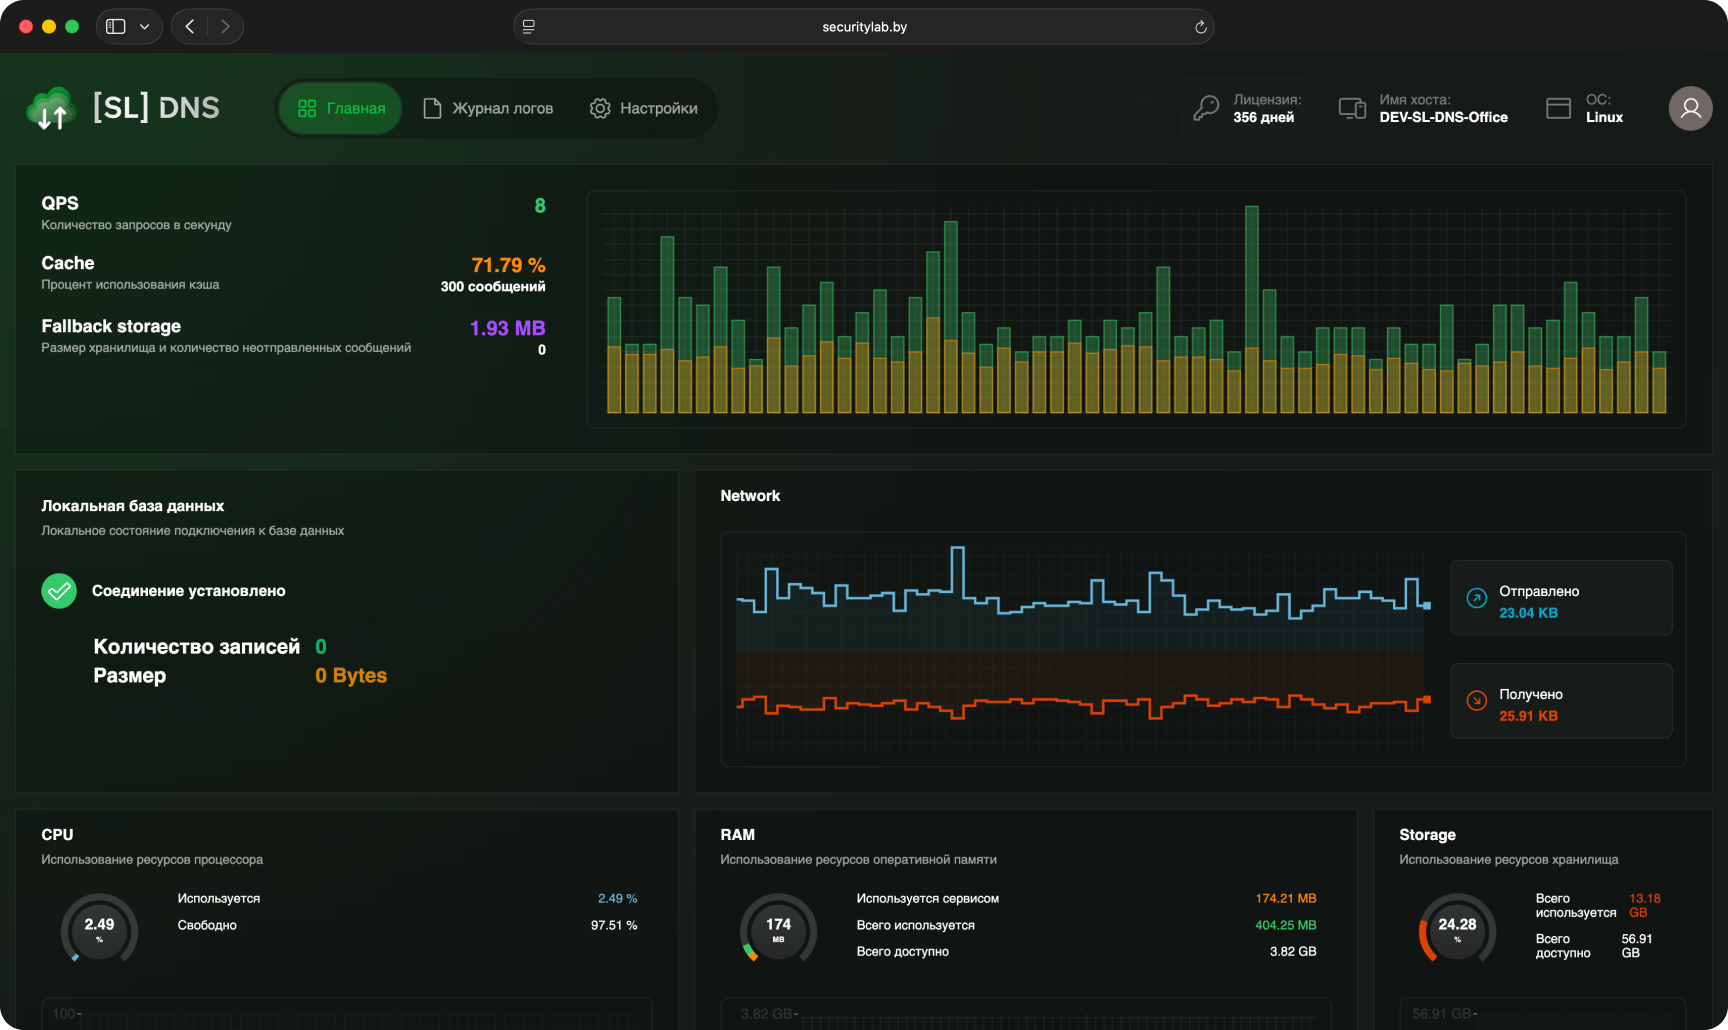The width and height of the screenshot is (1728, 1030).
Task: Reload page with refresh icon
Action: (1200, 27)
